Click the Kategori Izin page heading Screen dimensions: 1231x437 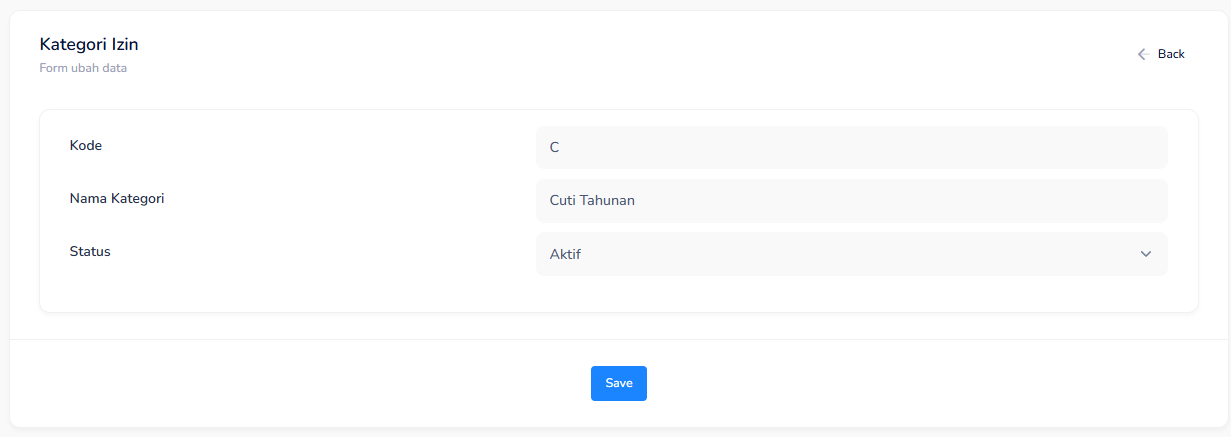[89, 44]
